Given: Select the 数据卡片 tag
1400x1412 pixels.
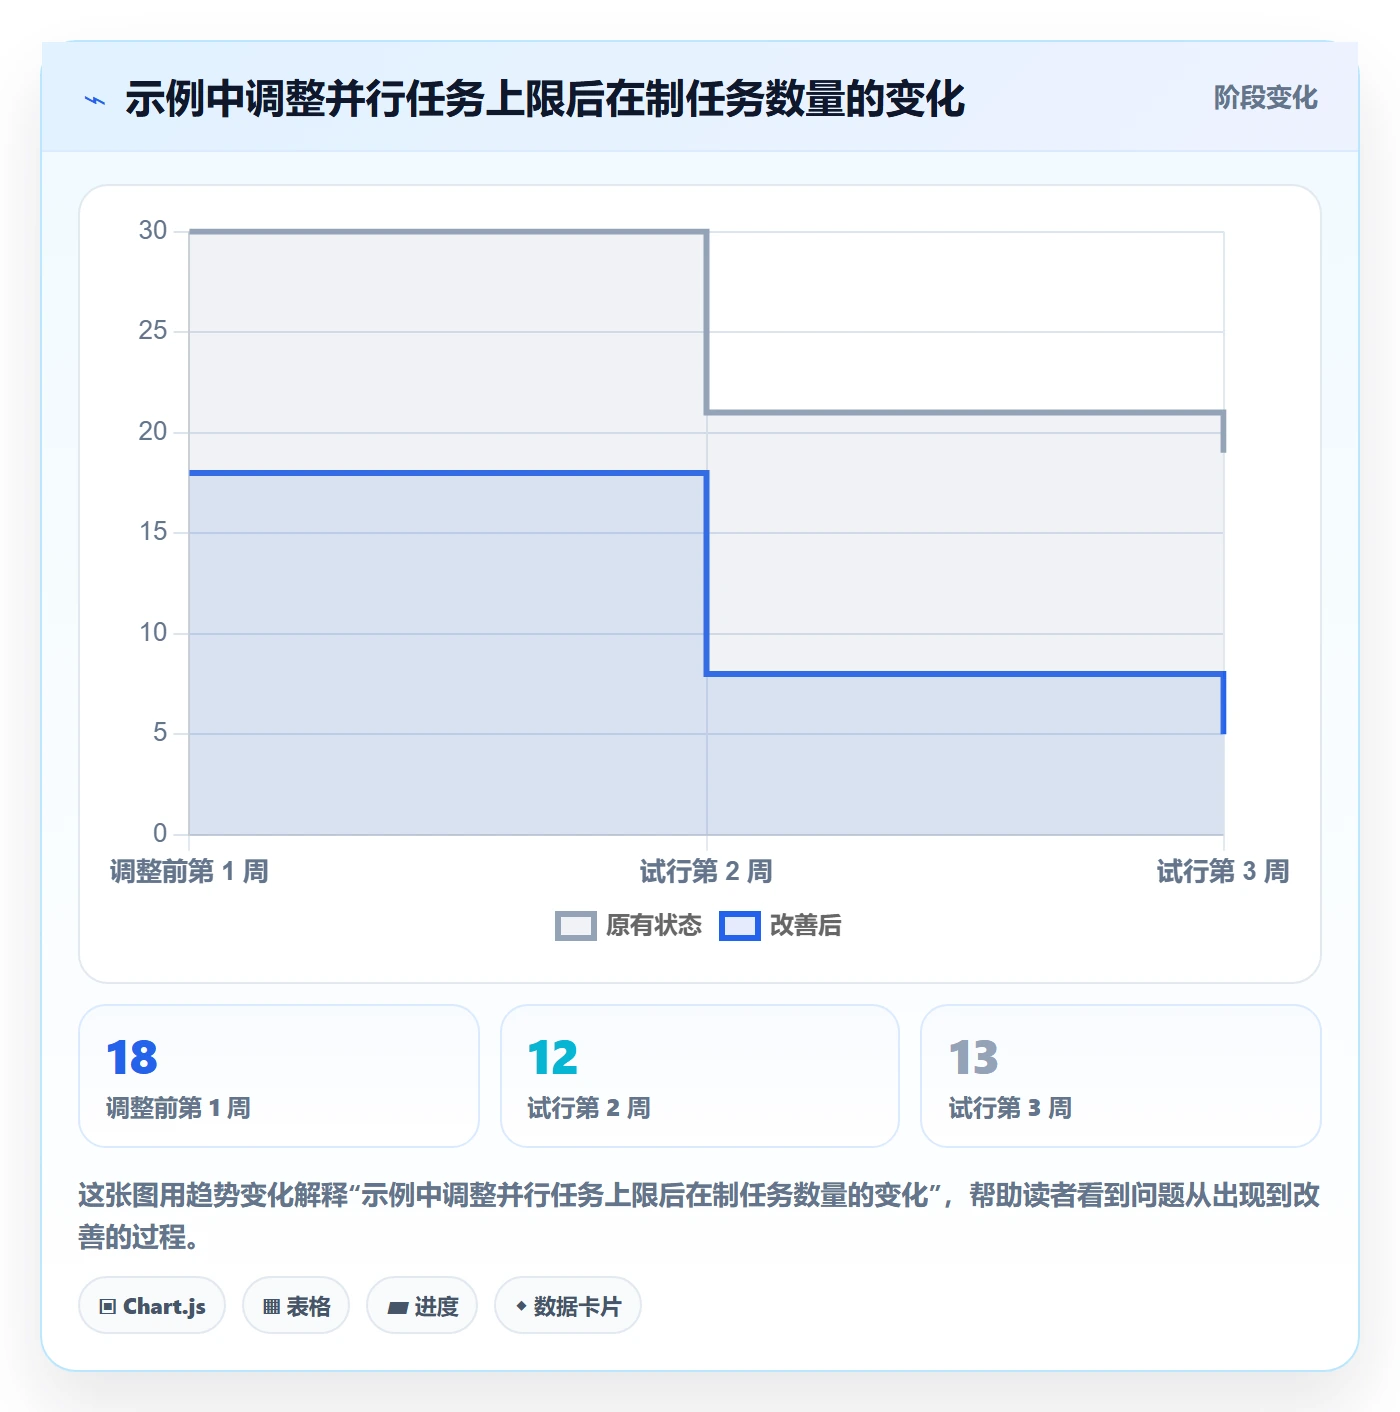Looking at the screenshot, I should coord(568,1305).
